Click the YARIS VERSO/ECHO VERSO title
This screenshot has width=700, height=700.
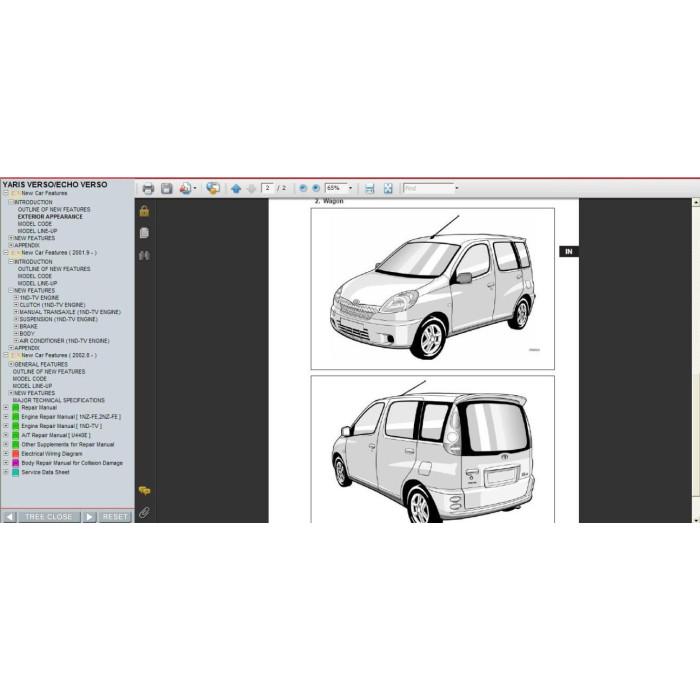pyautogui.click(x=55, y=184)
